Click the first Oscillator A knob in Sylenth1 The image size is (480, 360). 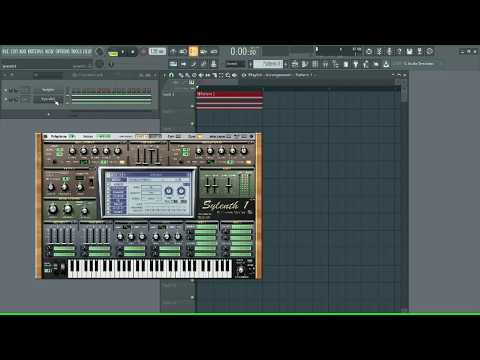coord(72,151)
